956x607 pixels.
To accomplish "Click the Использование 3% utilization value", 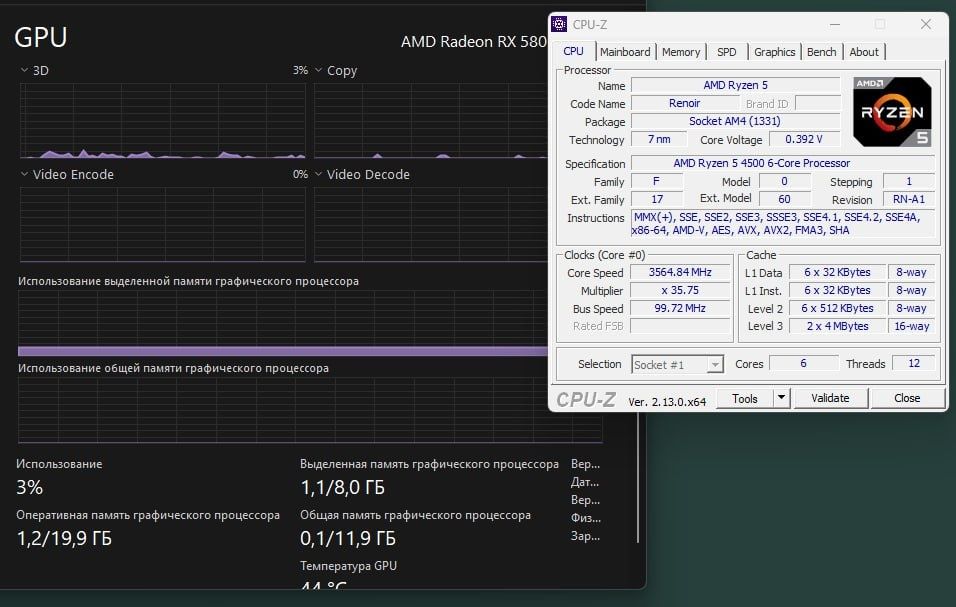I will [x=29, y=488].
